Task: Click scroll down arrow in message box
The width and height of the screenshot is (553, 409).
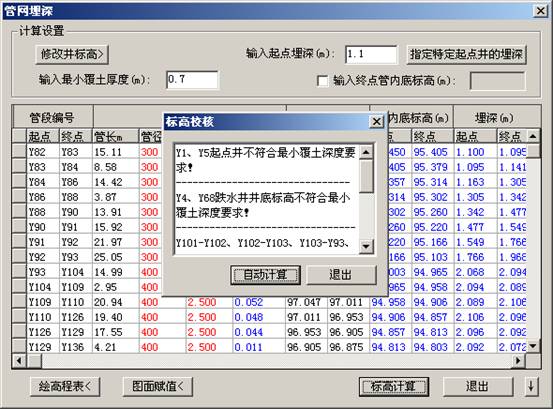Action: (x=366, y=246)
